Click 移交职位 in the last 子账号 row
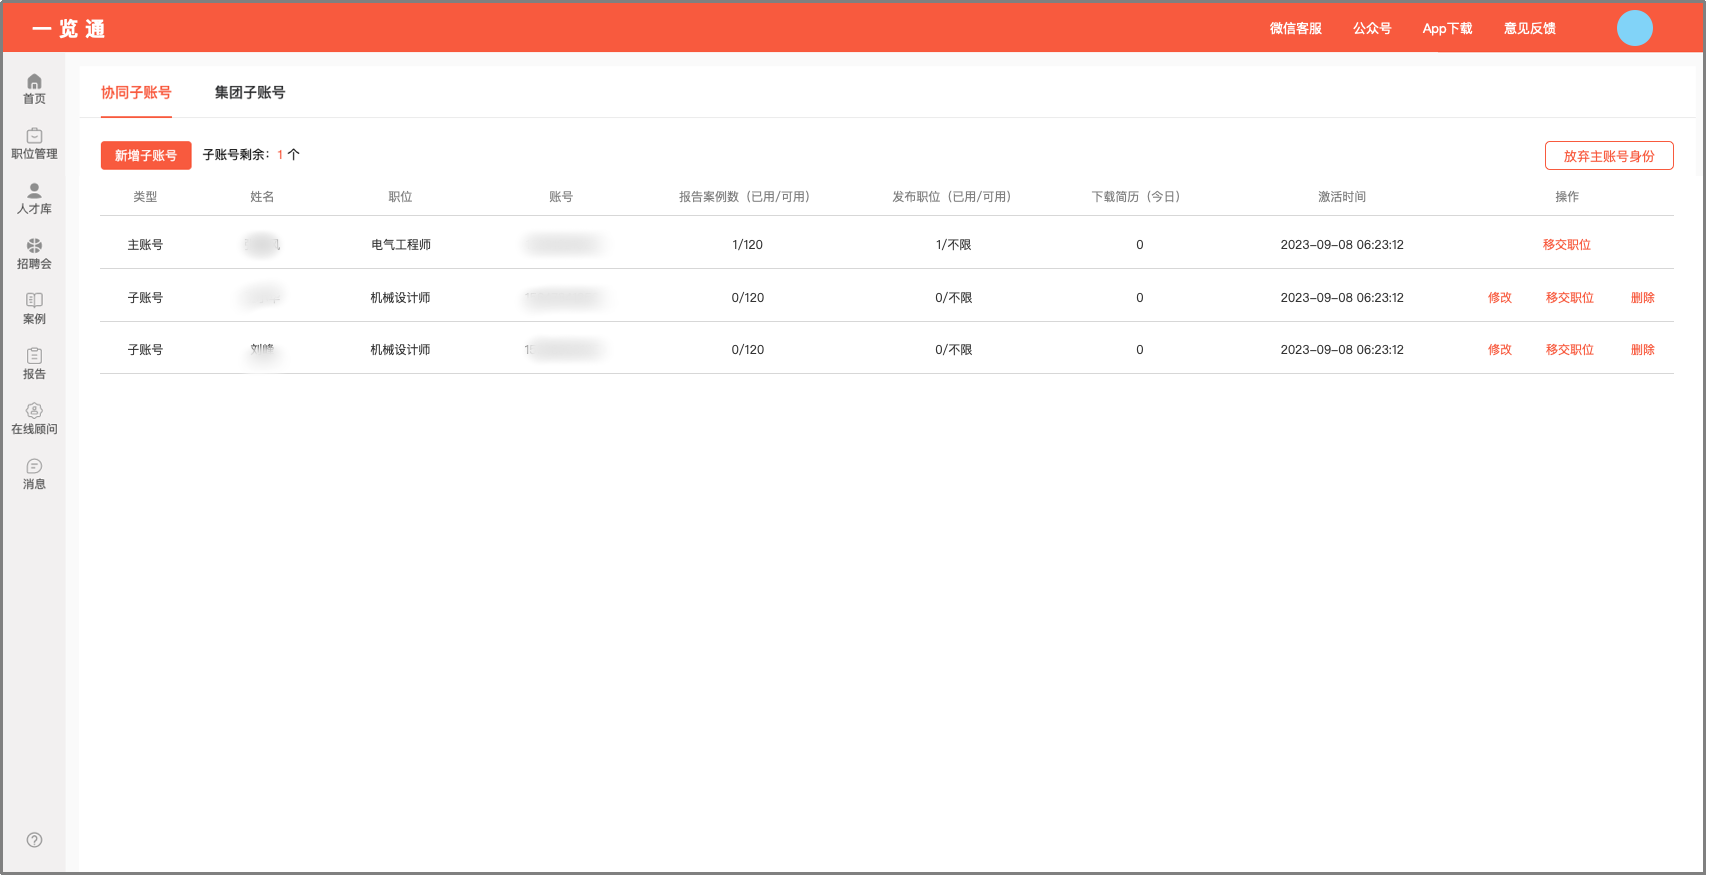The width and height of the screenshot is (1709, 877). click(x=1570, y=350)
